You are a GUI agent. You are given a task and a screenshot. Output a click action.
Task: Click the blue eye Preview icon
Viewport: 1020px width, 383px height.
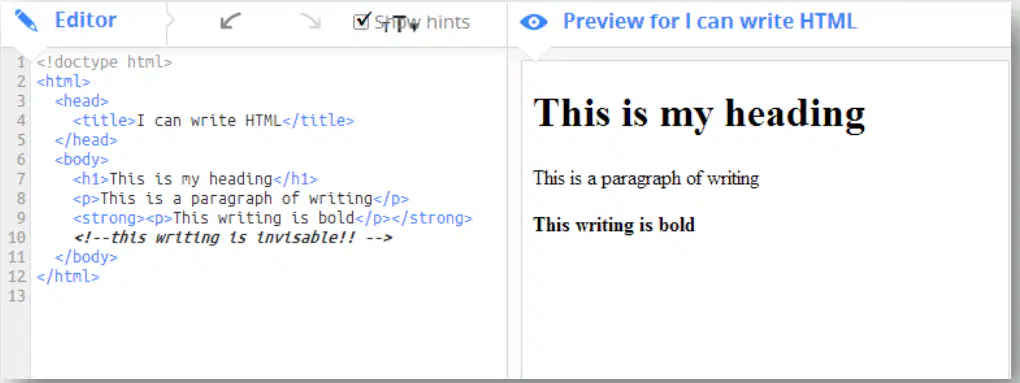coord(533,23)
